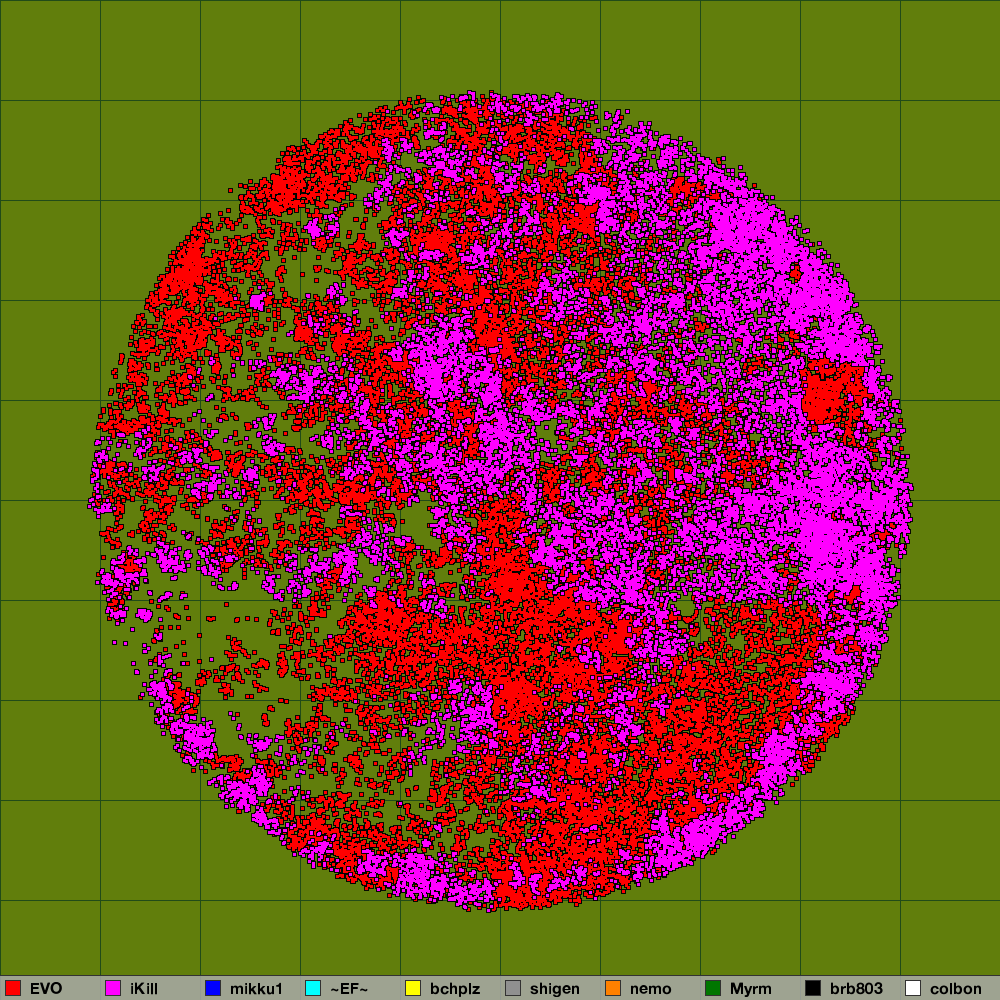Screen dimensions: 1000x1000
Task: Click the EVO player name label
Action: pyautogui.click(x=46, y=989)
